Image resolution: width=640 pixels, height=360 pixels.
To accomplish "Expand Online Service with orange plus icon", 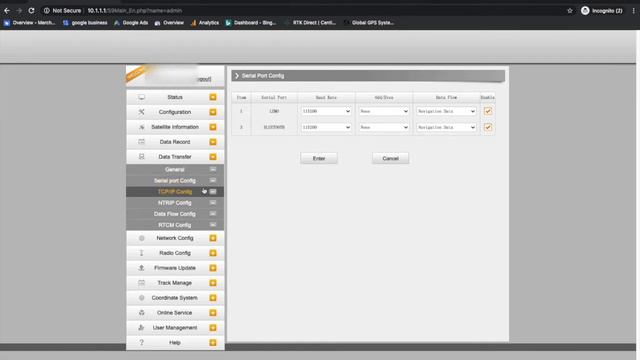I will [213, 313].
